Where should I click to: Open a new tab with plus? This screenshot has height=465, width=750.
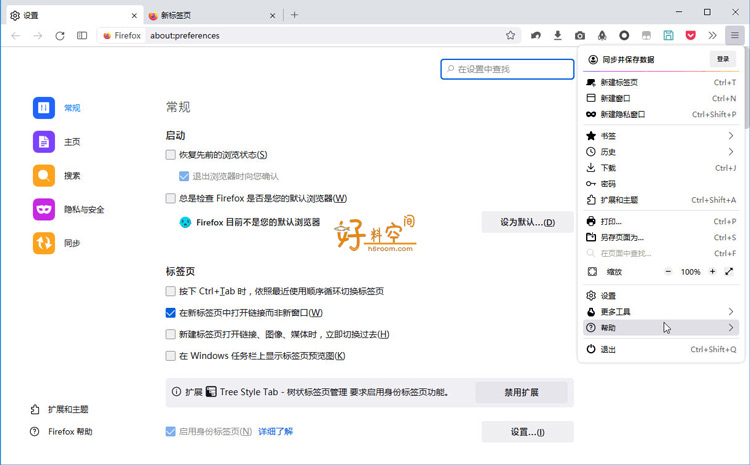coord(295,15)
